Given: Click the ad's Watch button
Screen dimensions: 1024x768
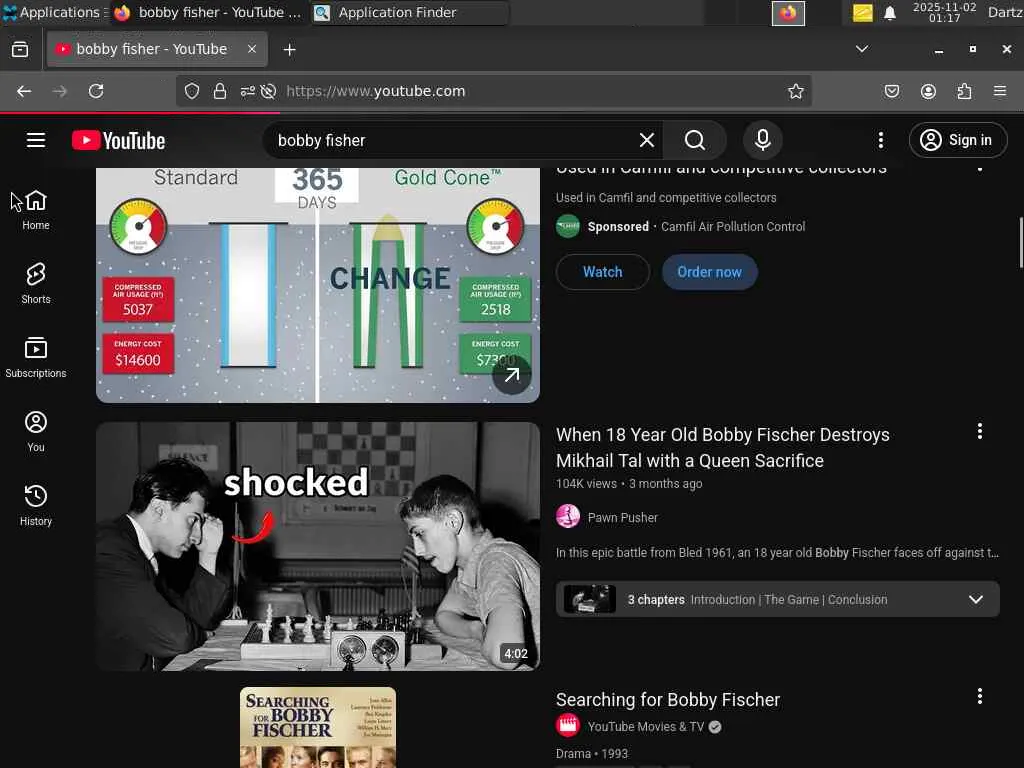Looking at the screenshot, I should 602,272.
